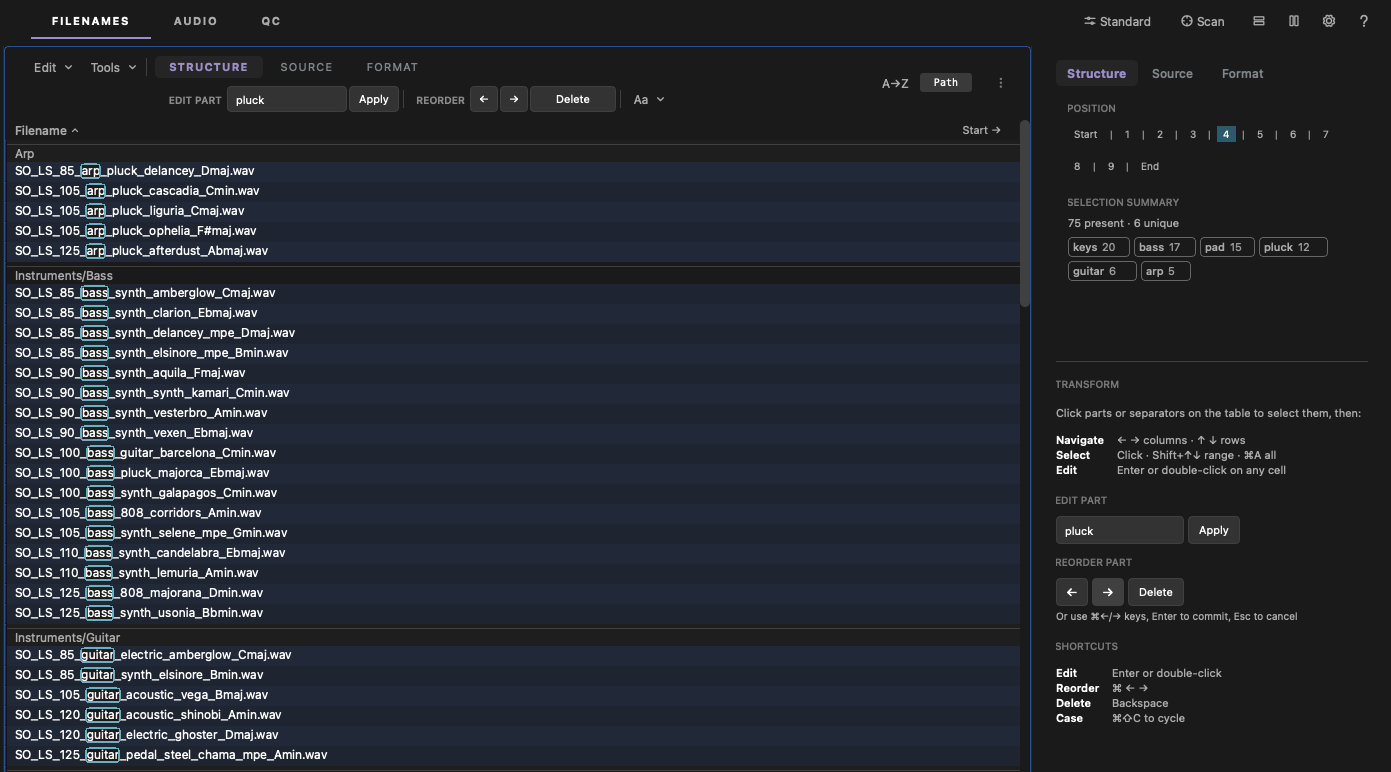Open help question mark icon
1391x772 pixels.
coord(1364,21)
